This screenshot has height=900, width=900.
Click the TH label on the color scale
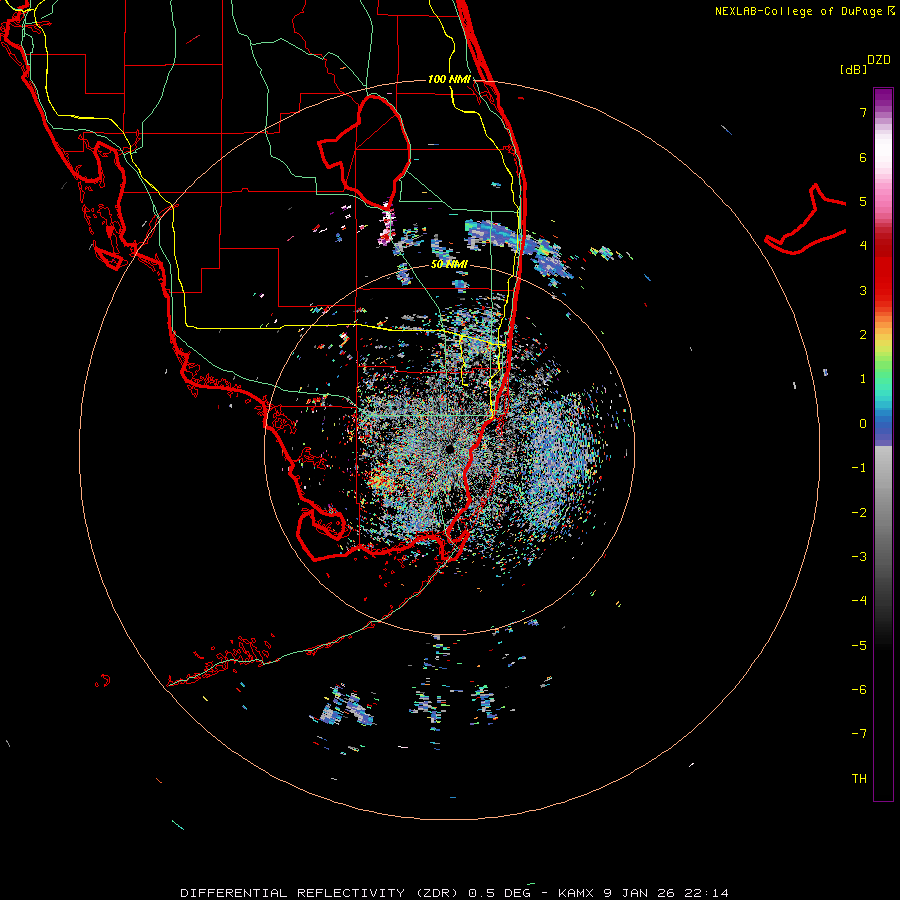click(x=859, y=778)
